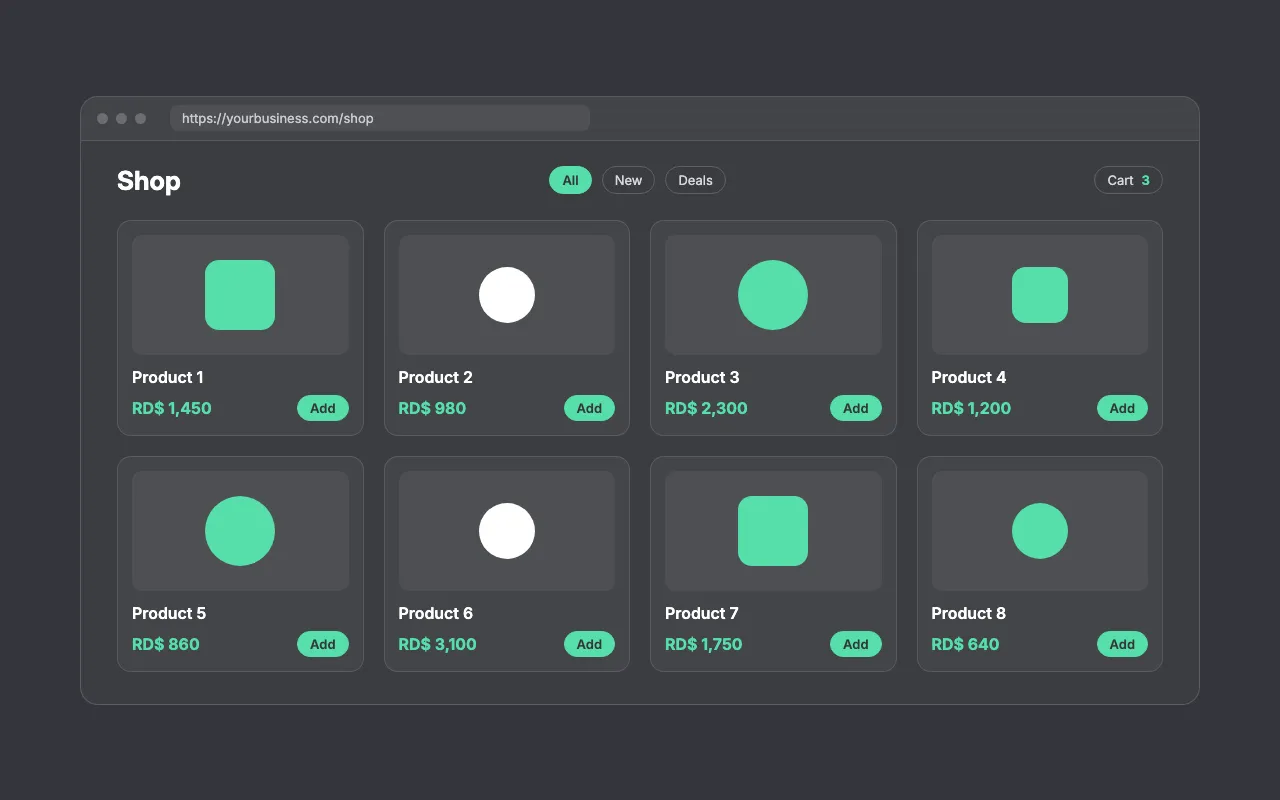The width and height of the screenshot is (1280, 800).
Task: Click Product 5 green circle icon
Action: [x=240, y=531]
